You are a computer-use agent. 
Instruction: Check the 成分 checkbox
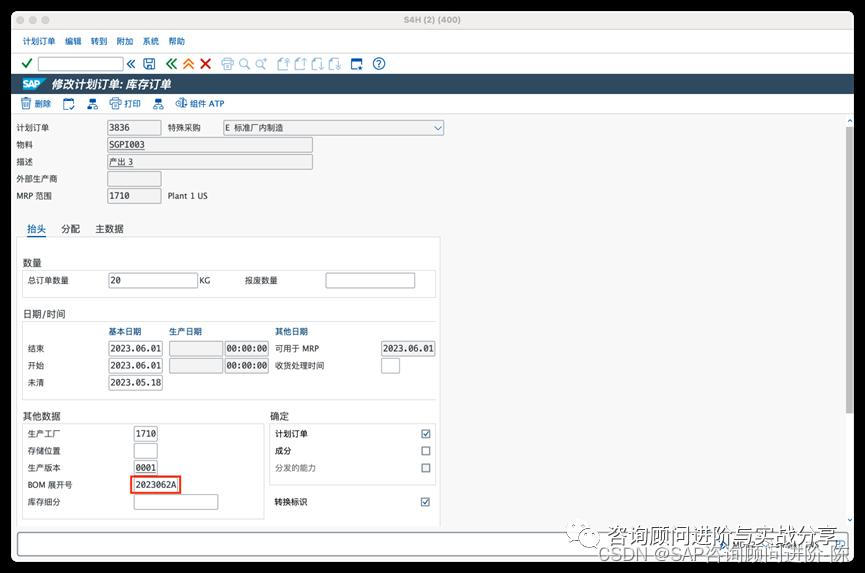[426, 451]
